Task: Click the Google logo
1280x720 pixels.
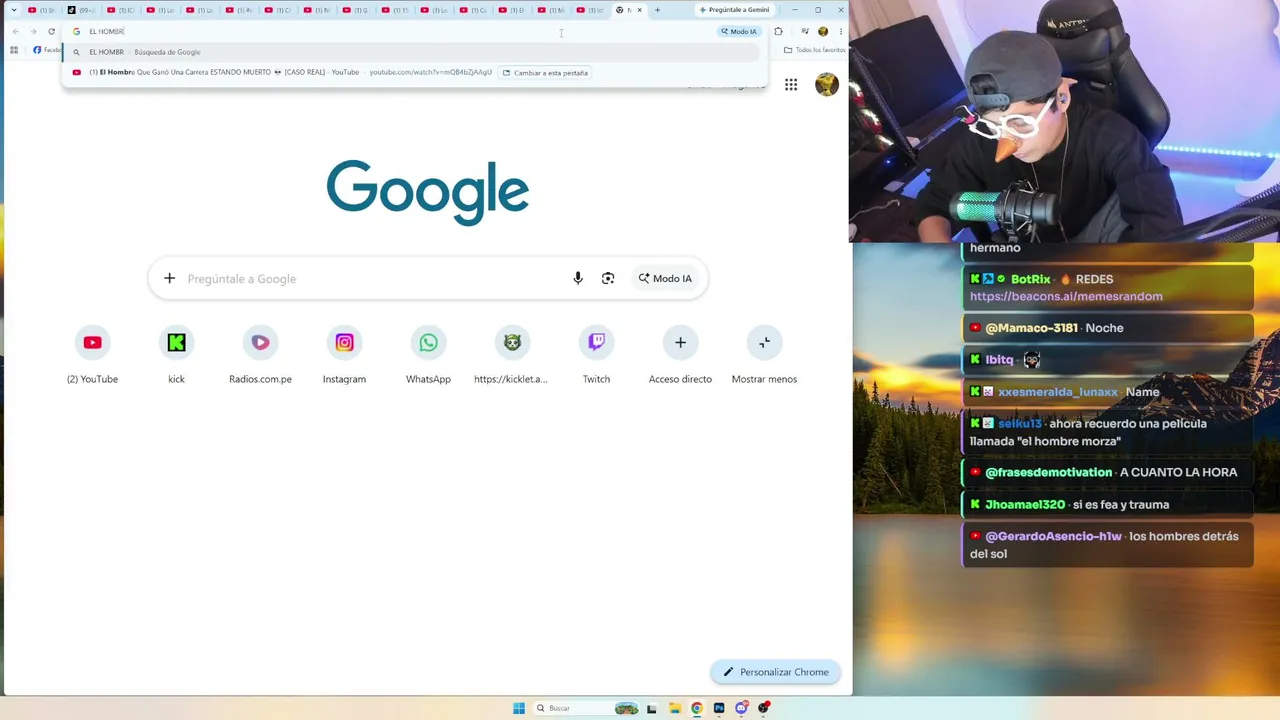Action: tap(428, 192)
